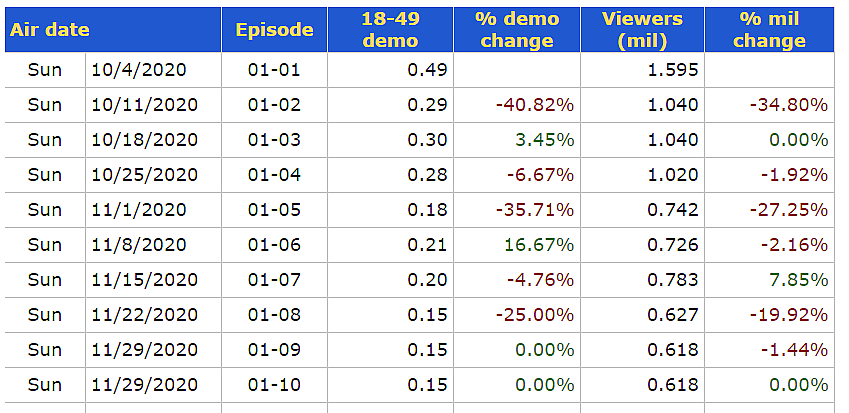The image size is (849, 413).
Task: Select the 16.67% demo change cell
Action: [545, 245]
